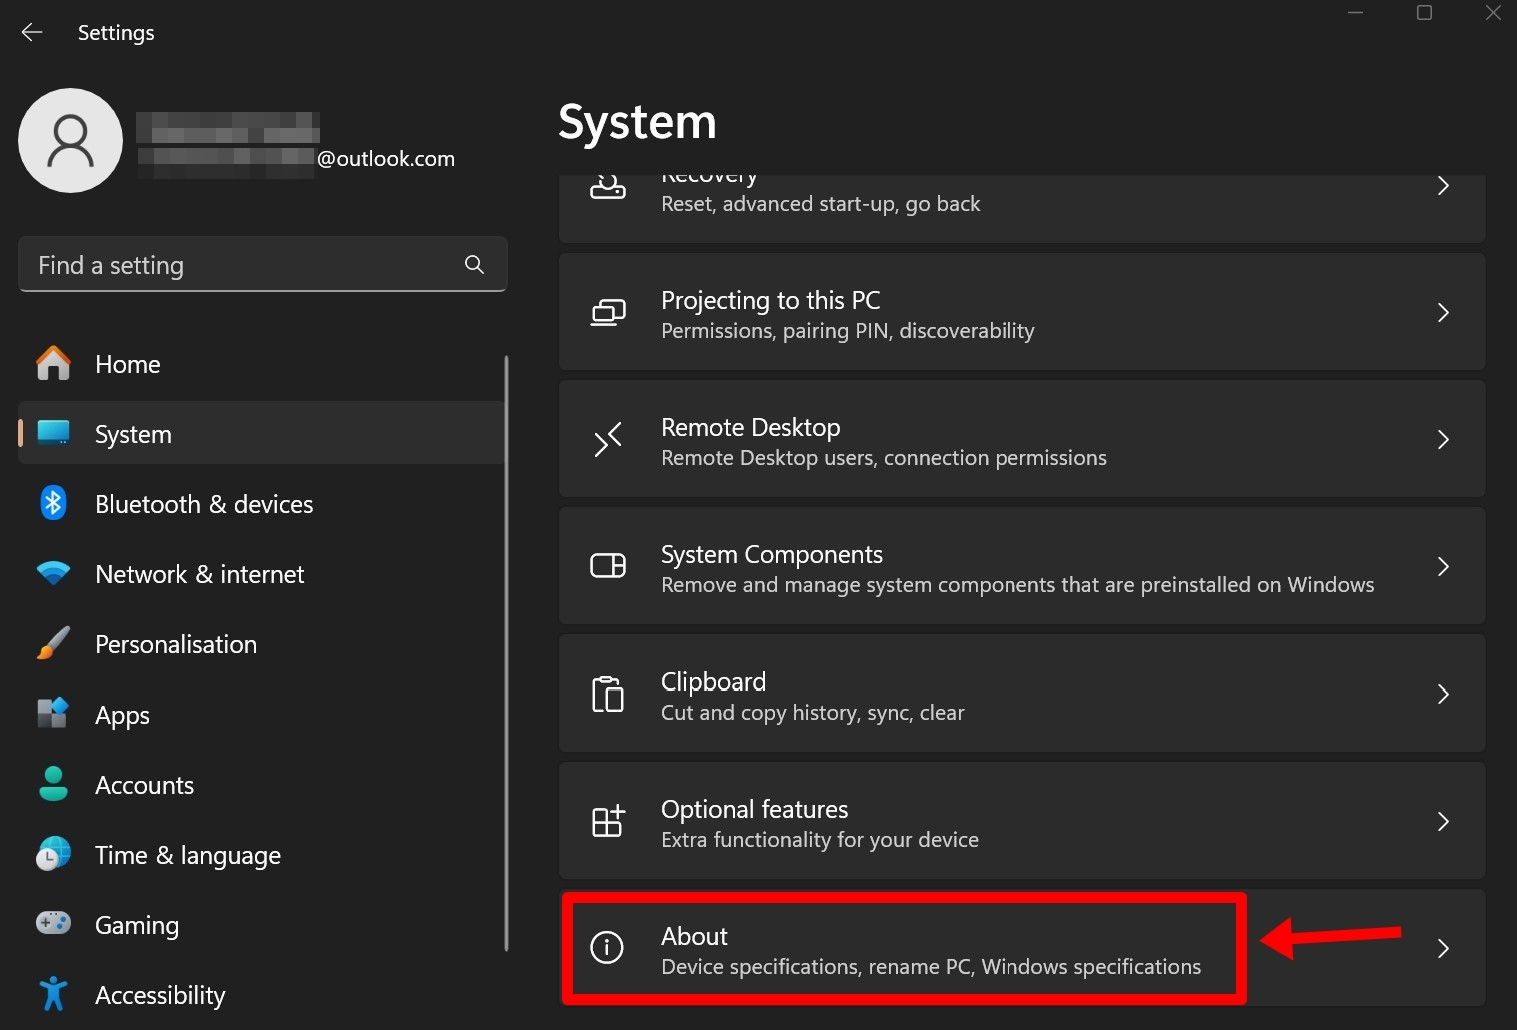Open Network & internet section
The image size is (1517, 1030).
261,574
